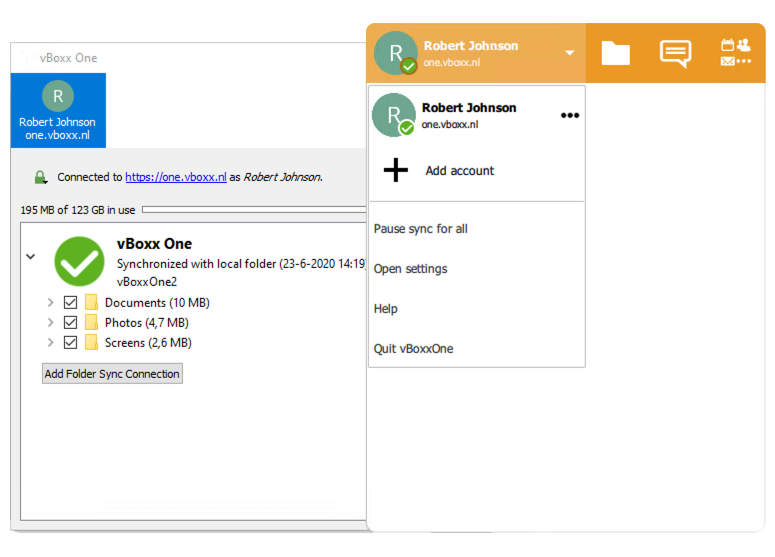The image size is (775, 557).
Task: Open the local folder icon in orange header
Action: (x=615, y=53)
